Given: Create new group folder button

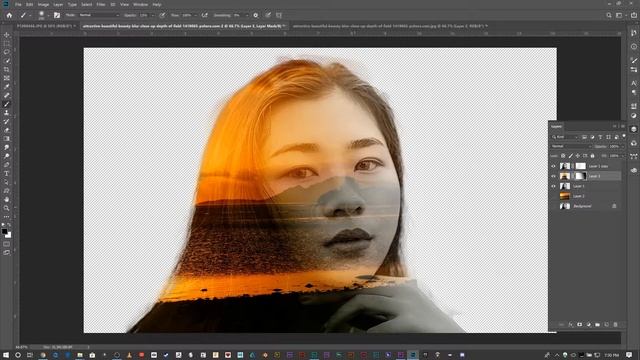Looking at the screenshot, I should point(597,324).
